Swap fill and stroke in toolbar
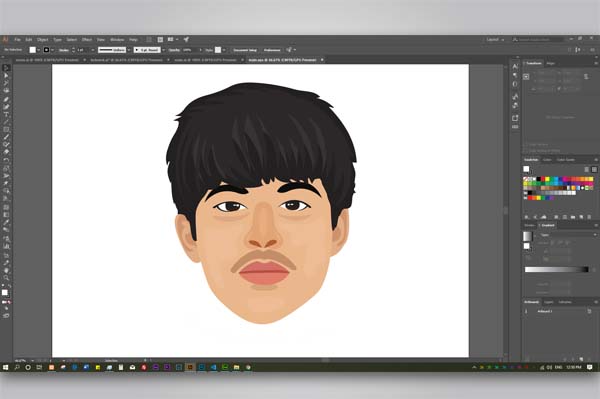 [9, 286]
